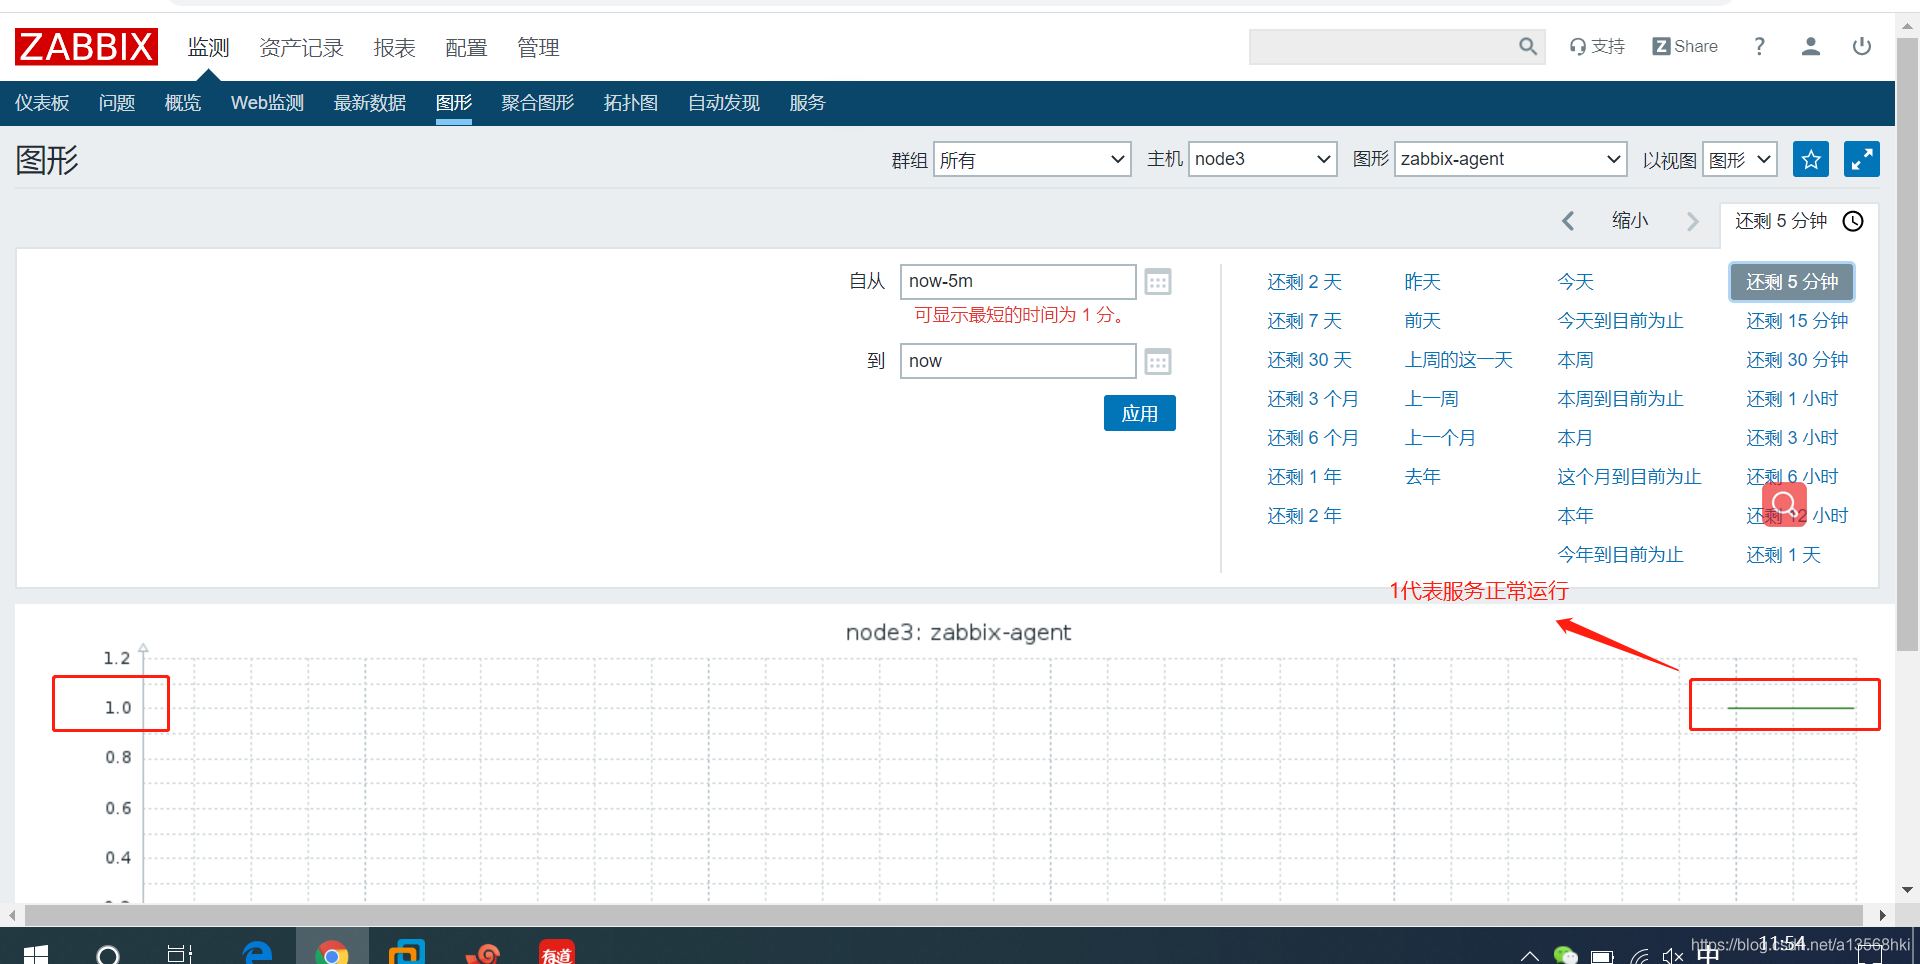The image size is (1920, 964).
Task: Click the 应用 apply button
Action: [x=1140, y=413]
